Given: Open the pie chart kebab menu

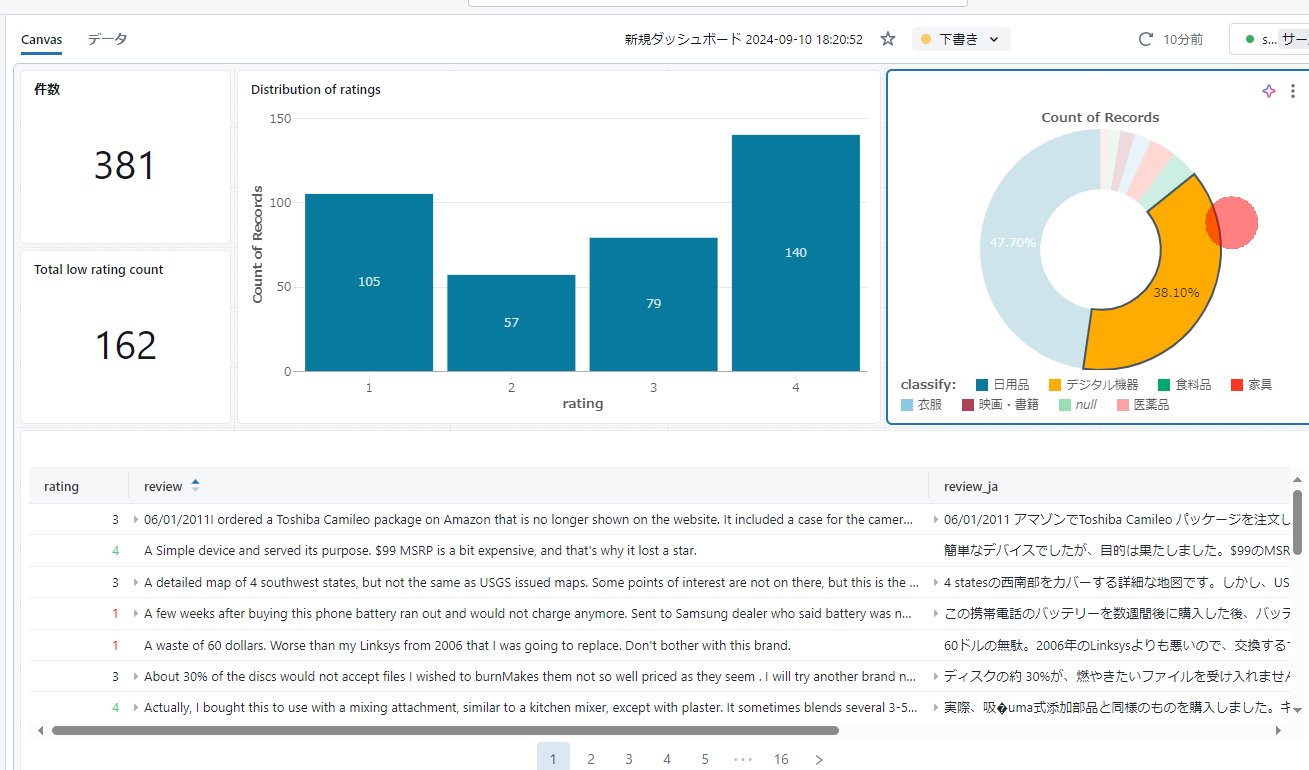Looking at the screenshot, I should [1293, 91].
